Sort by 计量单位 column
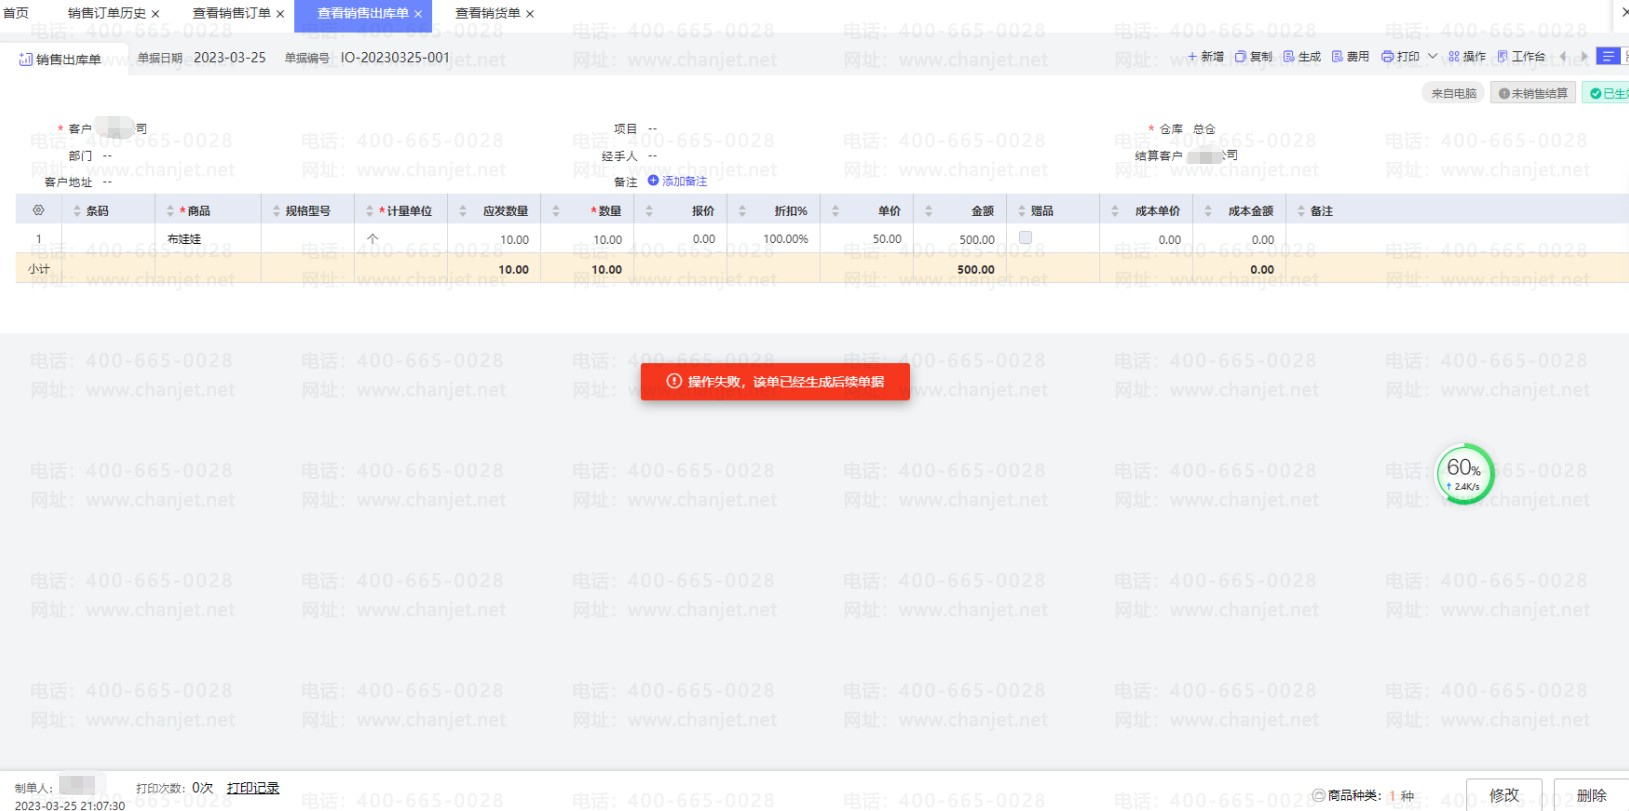The image size is (1629, 811). [x=369, y=211]
